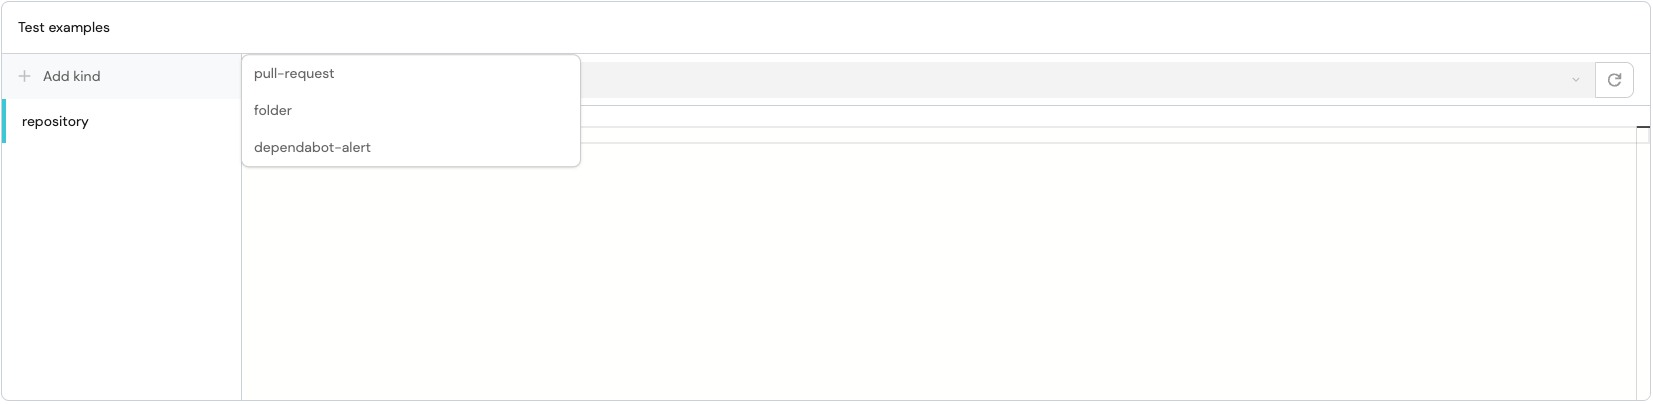Click the teal indicator on repository tab
Viewport: 1653px width, 404px height.
[4, 122]
